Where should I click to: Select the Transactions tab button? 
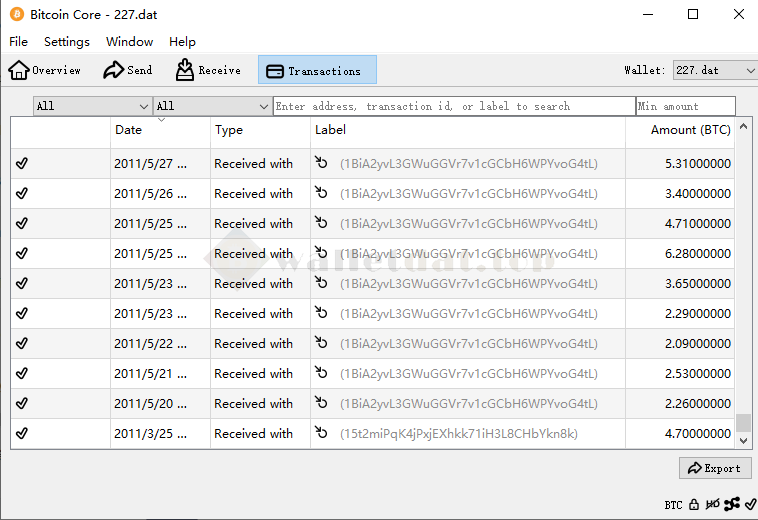tap(317, 70)
